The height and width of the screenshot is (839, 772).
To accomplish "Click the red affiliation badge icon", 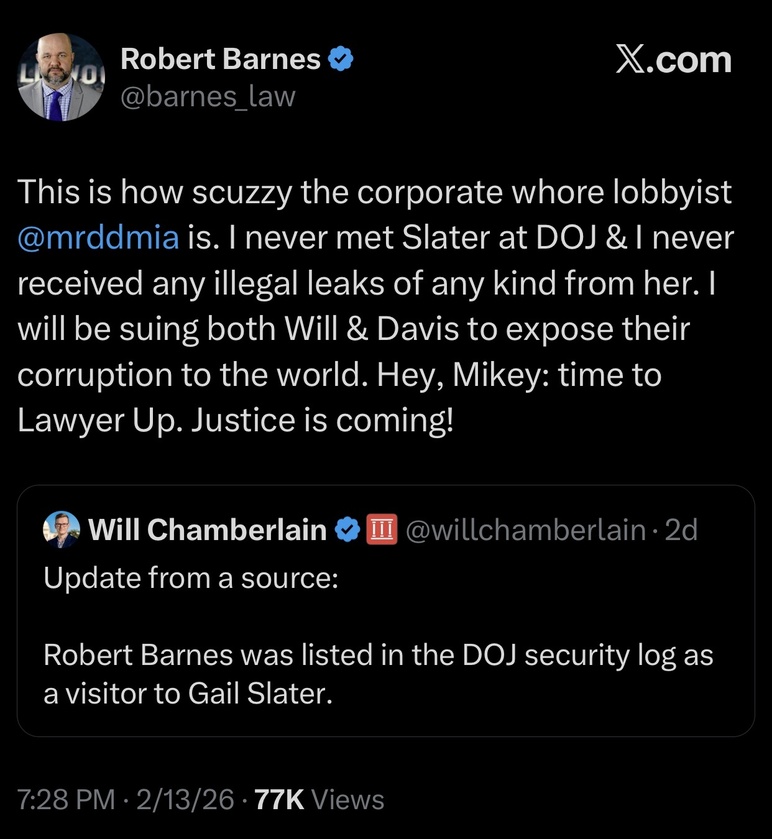I will [384, 530].
